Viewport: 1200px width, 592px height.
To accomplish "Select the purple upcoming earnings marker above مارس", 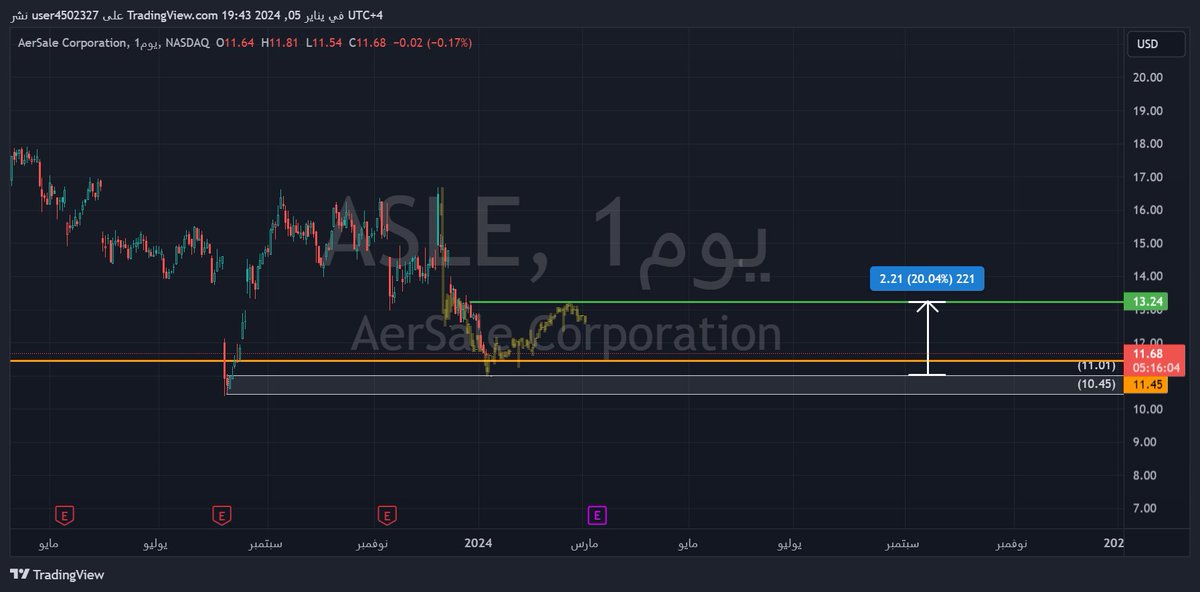I will (x=596, y=516).
